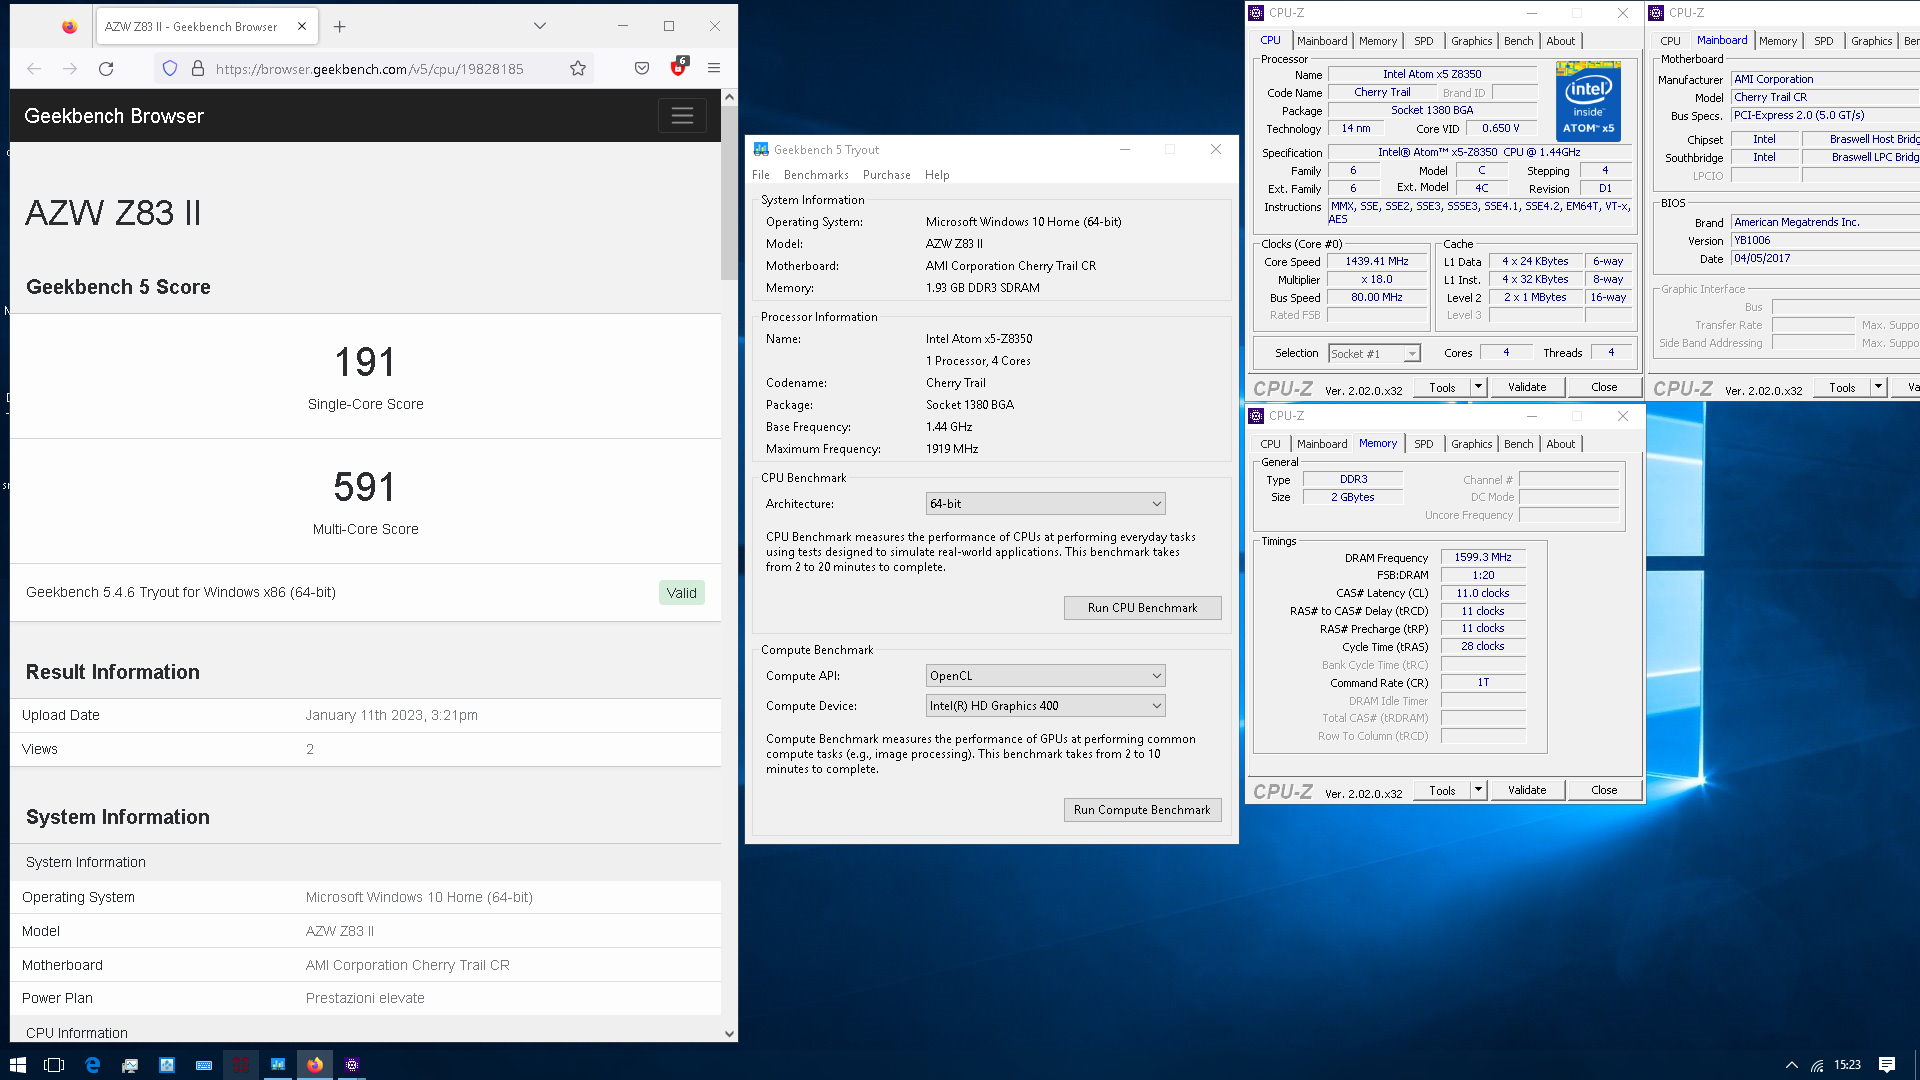Image resolution: width=1920 pixels, height=1080 pixels.
Task: Click the Geekbench page vertical scrollbar thumb
Action: pyautogui.click(x=728, y=193)
